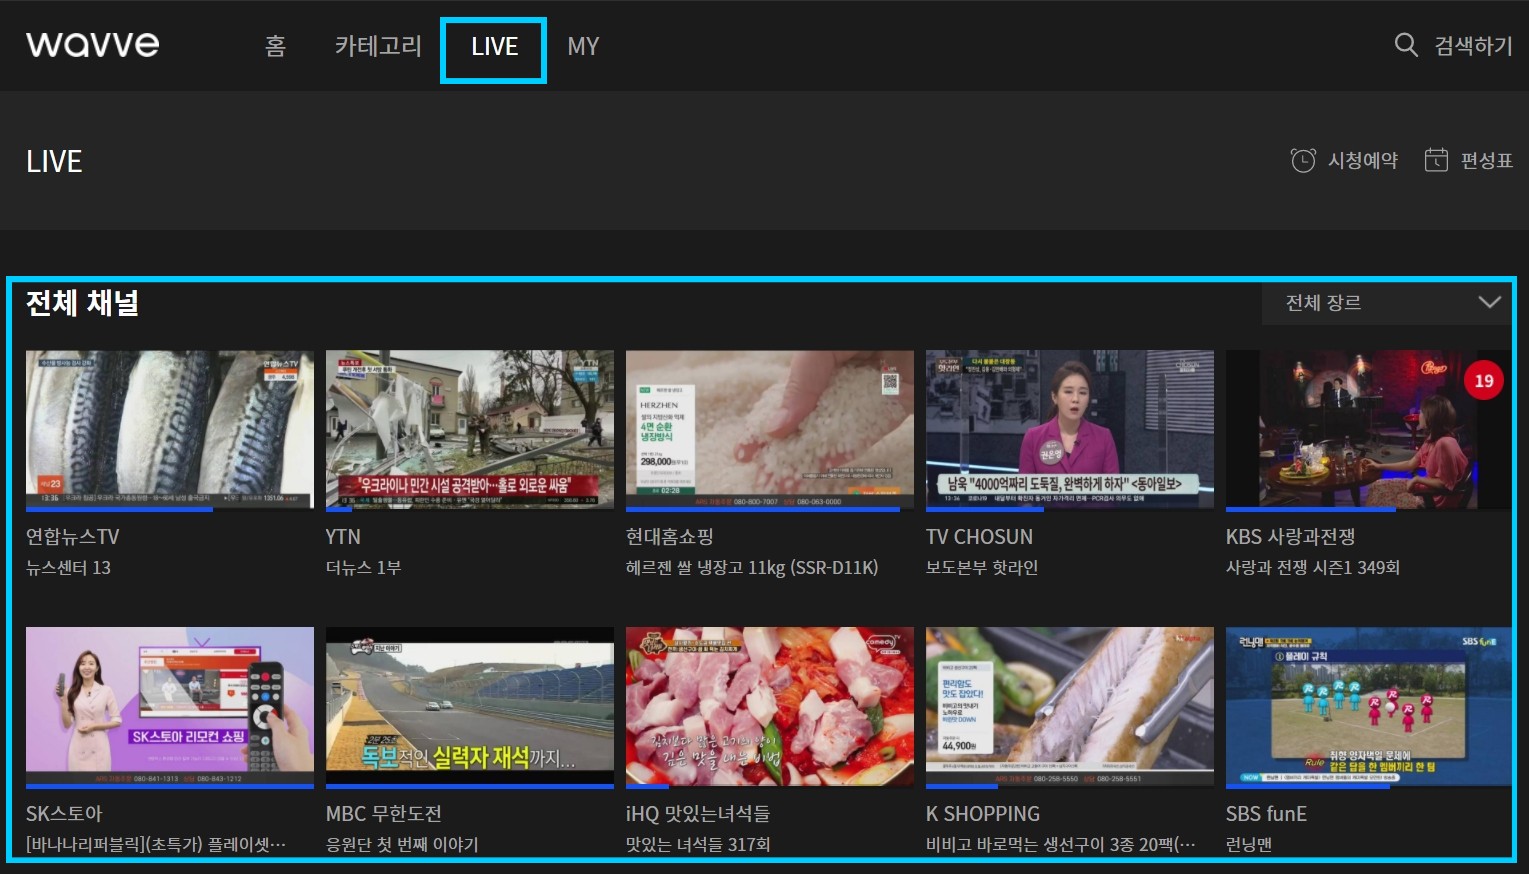Click the KBS 사랑과전쟁 blue progress bar
Viewport: 1529px width, 874px height.
tap(1311, 510)
